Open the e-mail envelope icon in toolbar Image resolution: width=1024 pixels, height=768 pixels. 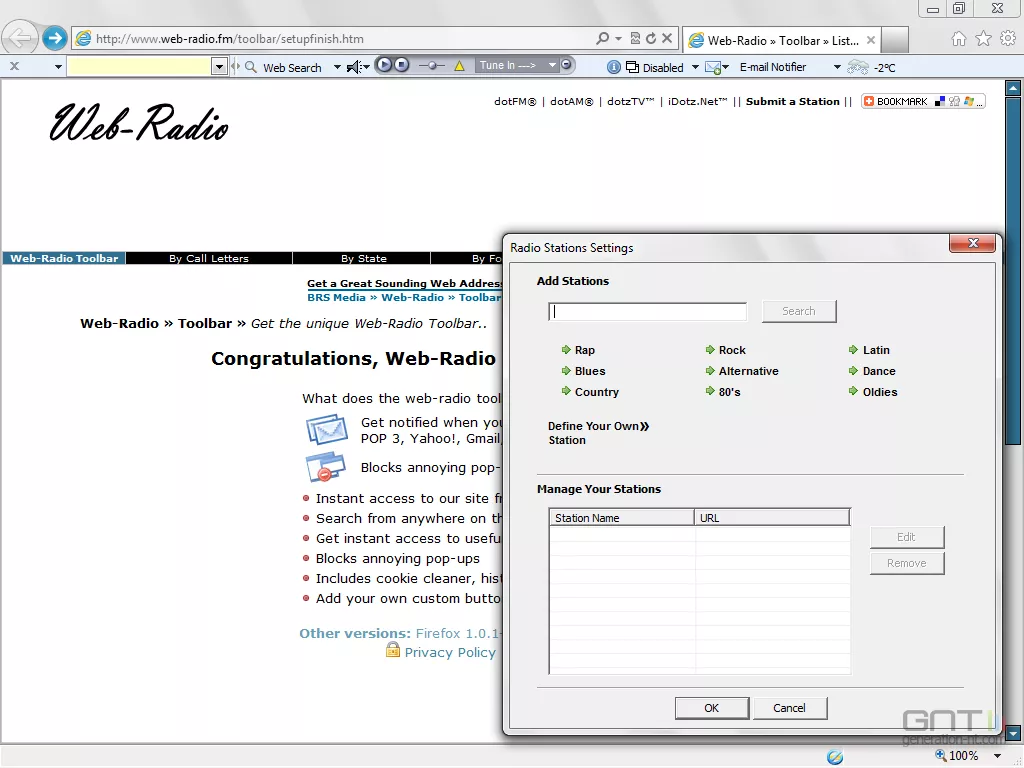coord(713,67)
